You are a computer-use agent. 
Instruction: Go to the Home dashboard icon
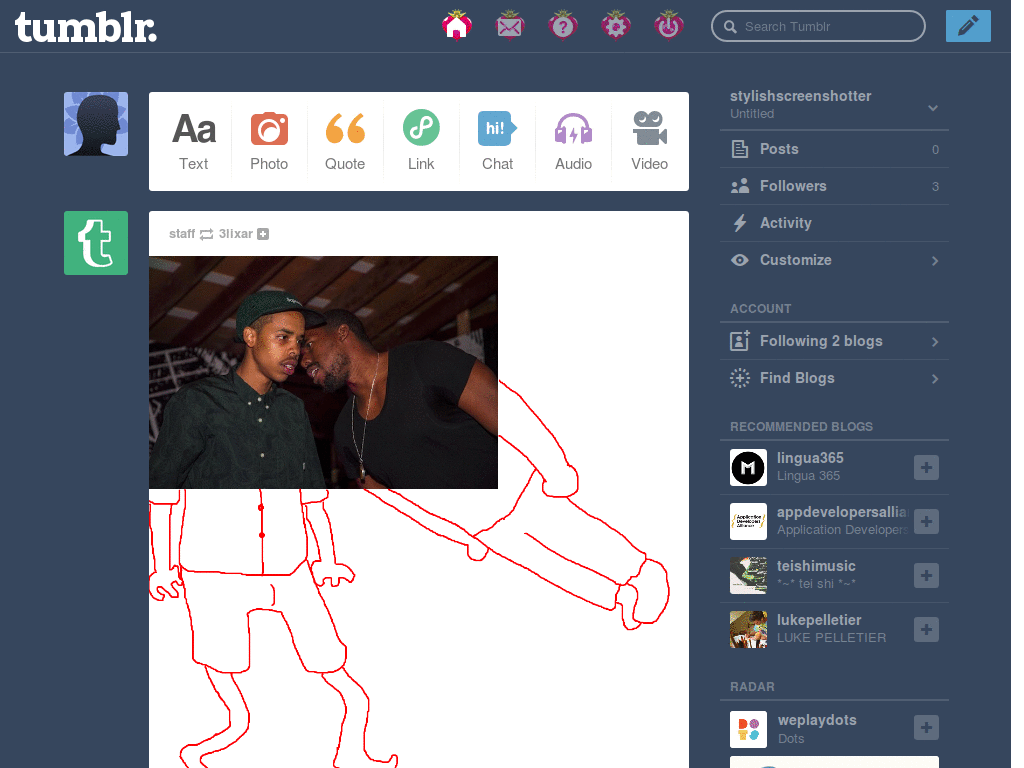(x=457, y=25)
